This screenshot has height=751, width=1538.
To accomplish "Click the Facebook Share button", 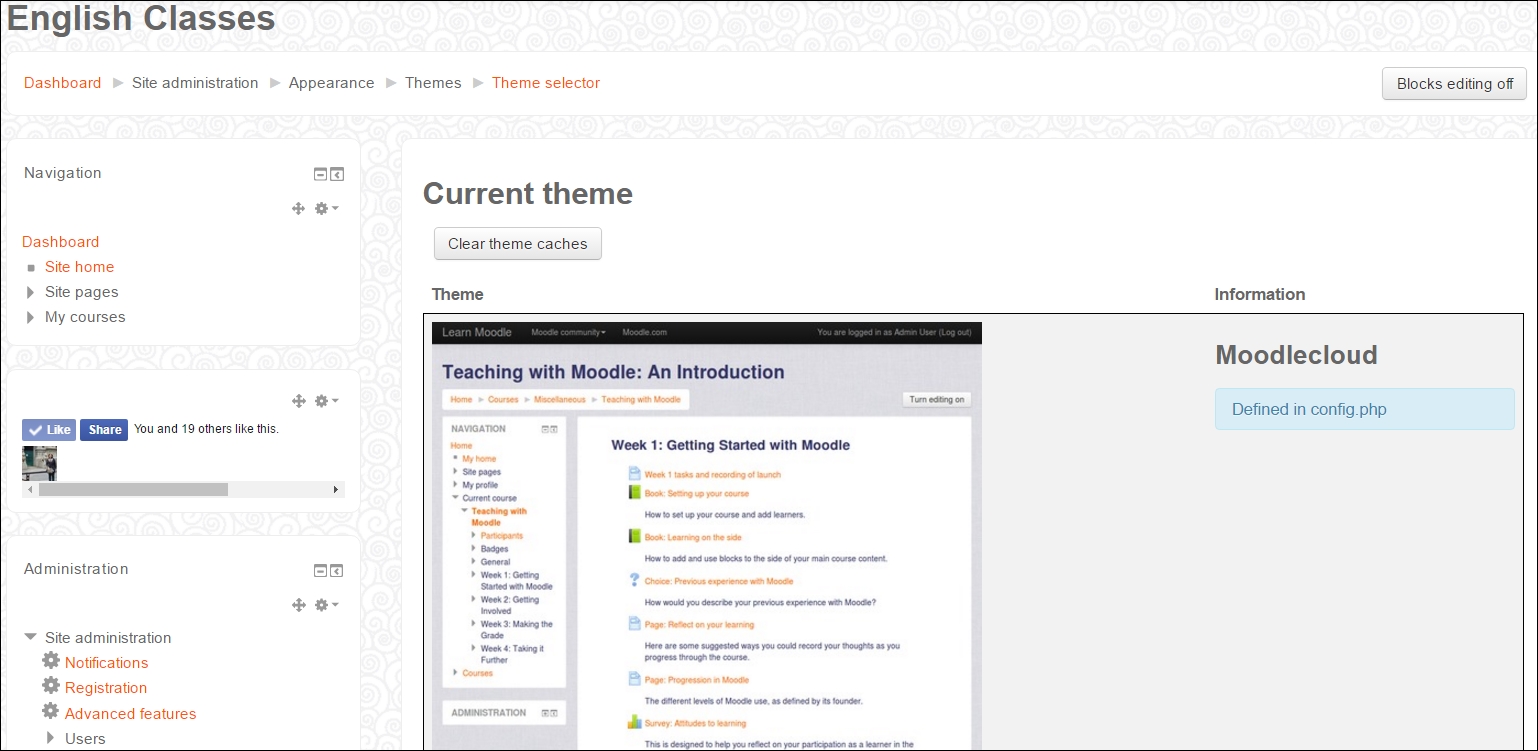I will click(x=104, y=430).
